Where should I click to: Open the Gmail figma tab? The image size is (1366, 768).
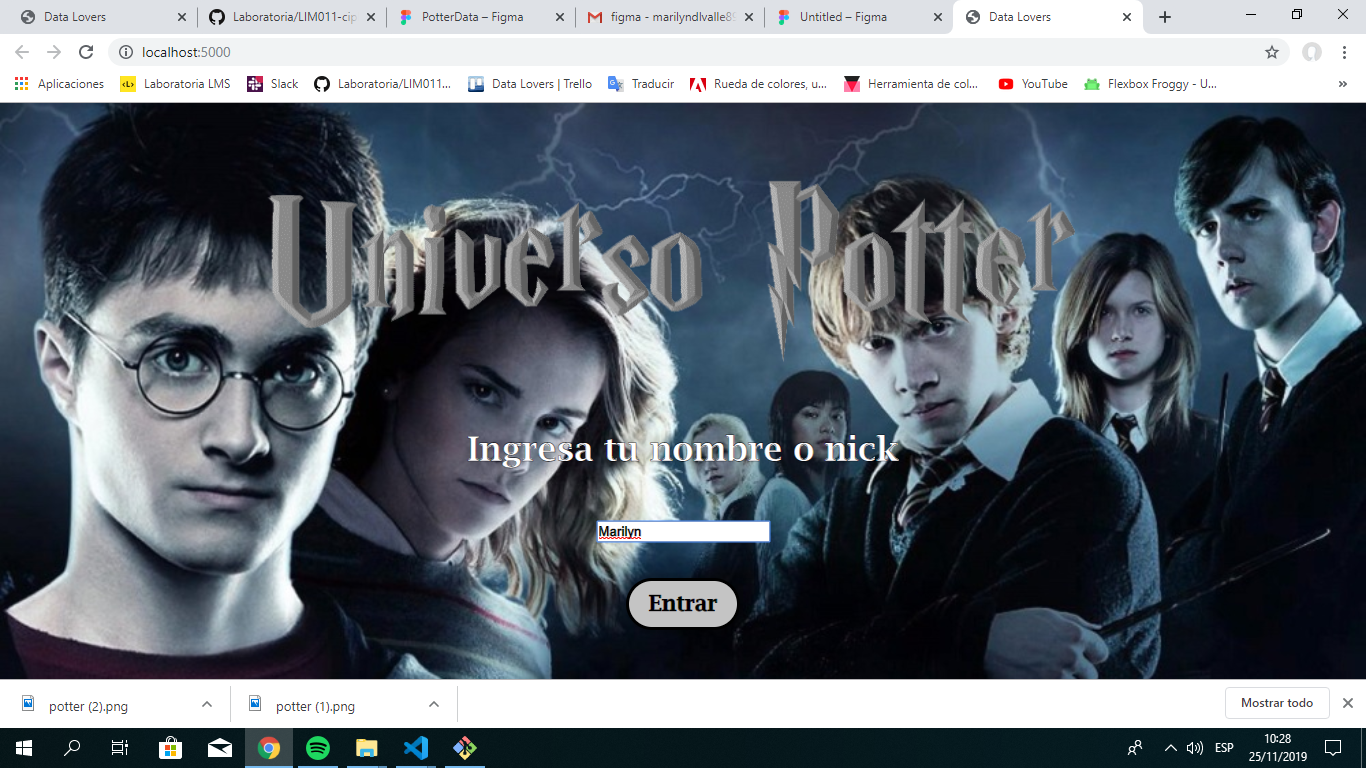(x=668, y=17)
